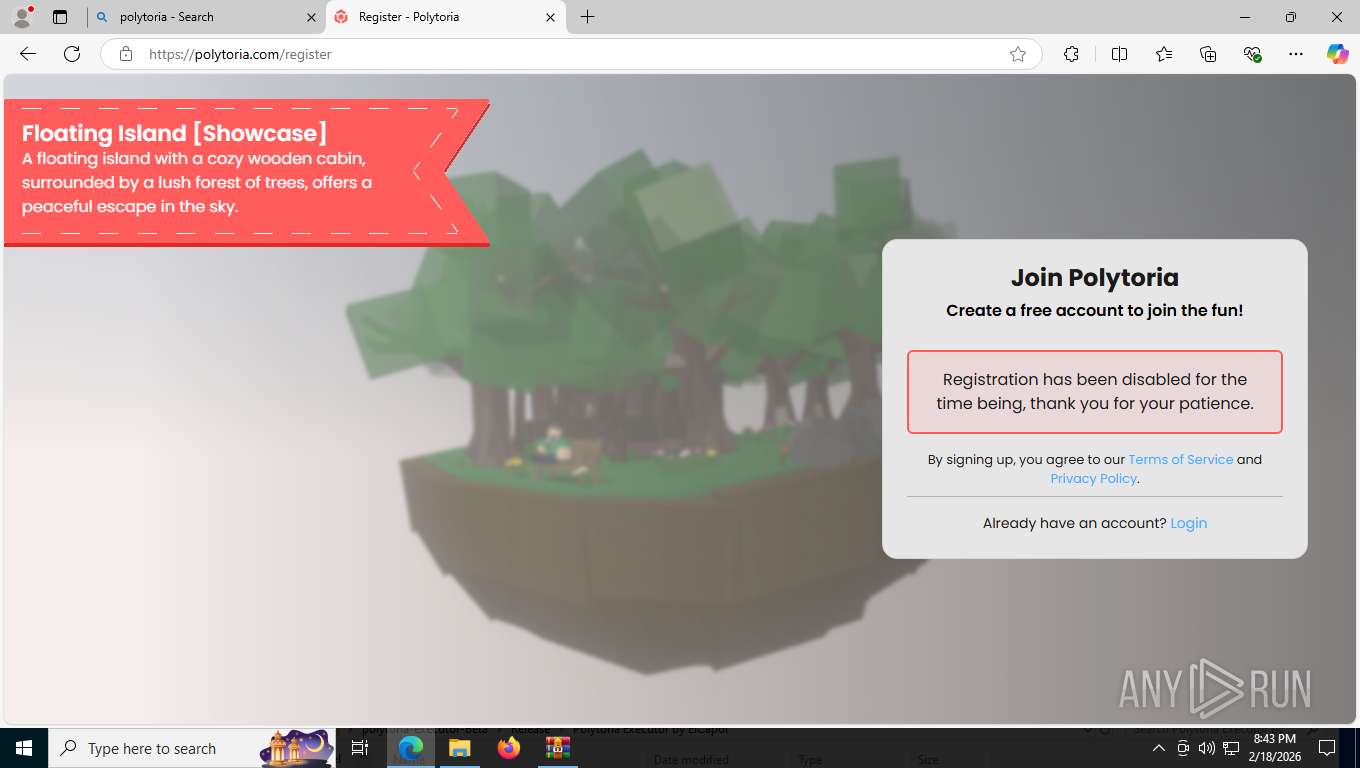The image size is (1360, 768).
Task: Open the Extensions puzzle icon
Action: [1071, 54]
